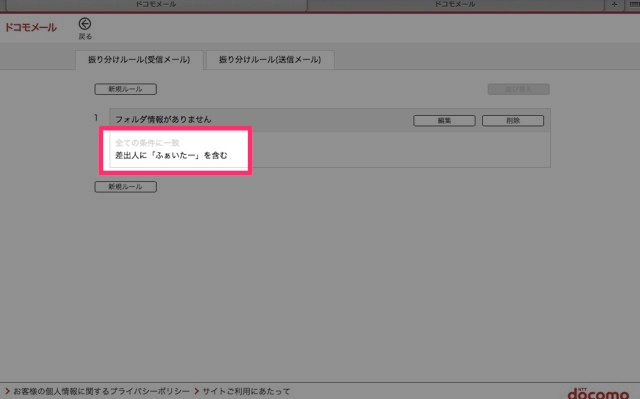Go back with the 戻る arrow icon

pos(85,24)
